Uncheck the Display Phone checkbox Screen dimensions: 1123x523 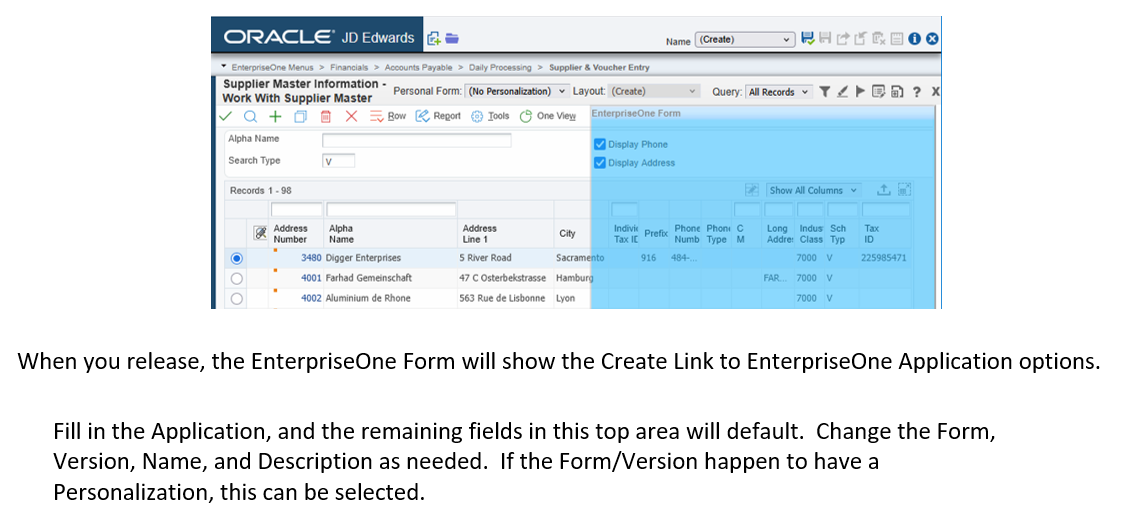[x=600, y=144]
